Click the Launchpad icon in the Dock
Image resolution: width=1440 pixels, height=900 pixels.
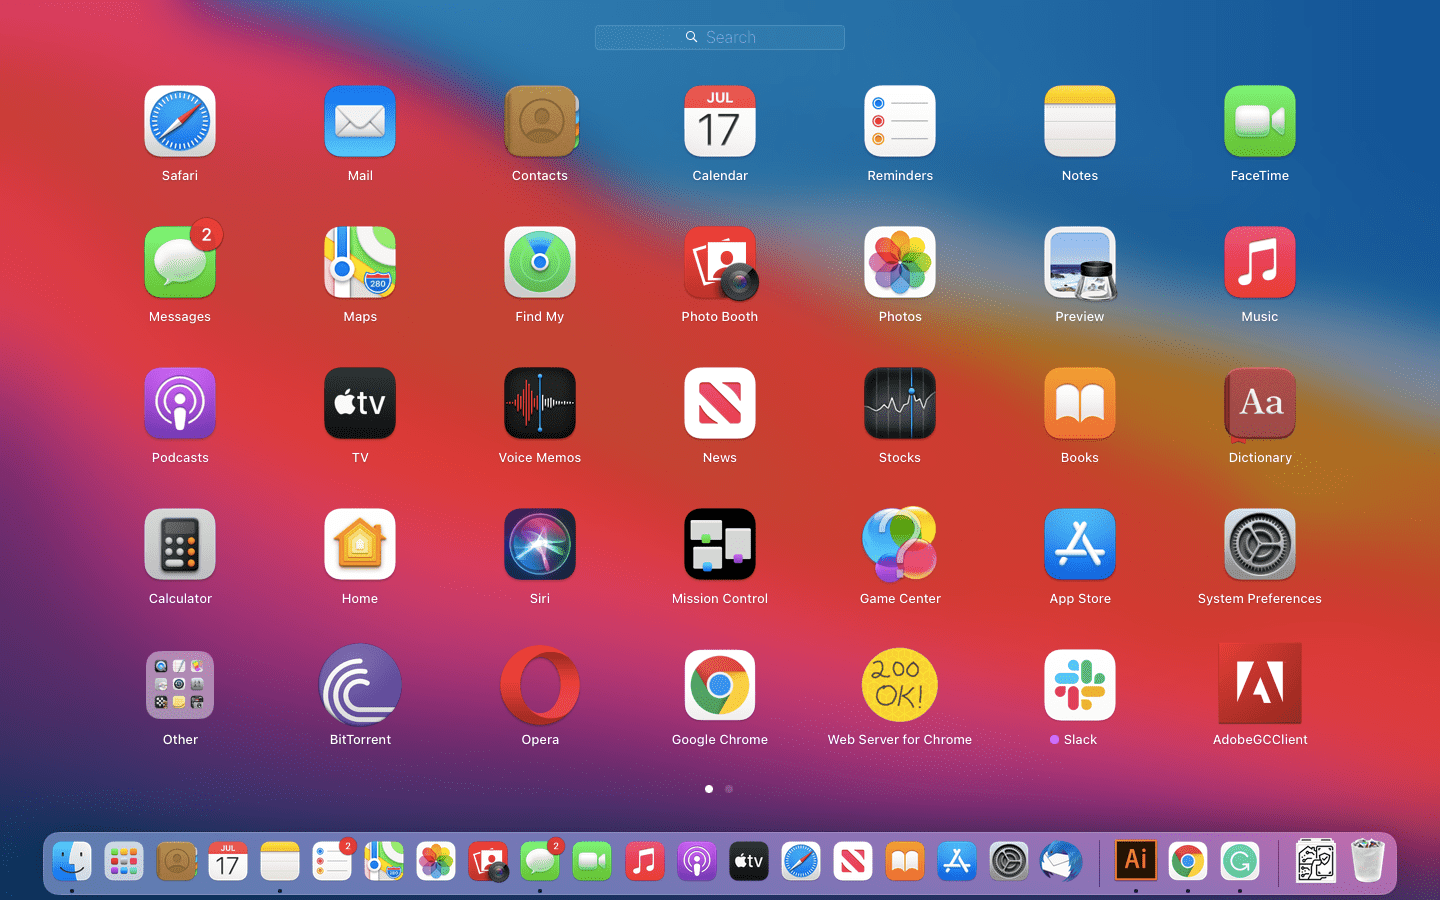pos(124,861)
